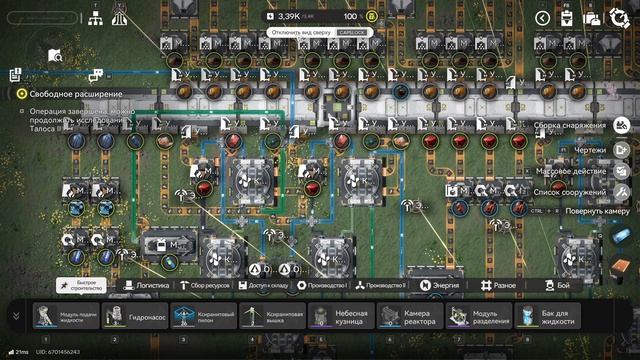The image size is (640, 360).
Task: Click the blue crystal item icon on right edge
Action: click(621, 236)
